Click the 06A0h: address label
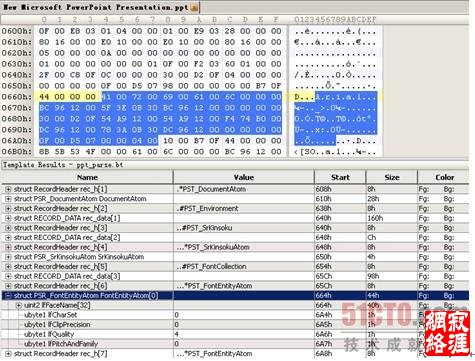This screenshot has width=475, height=361. click(17, 141)
